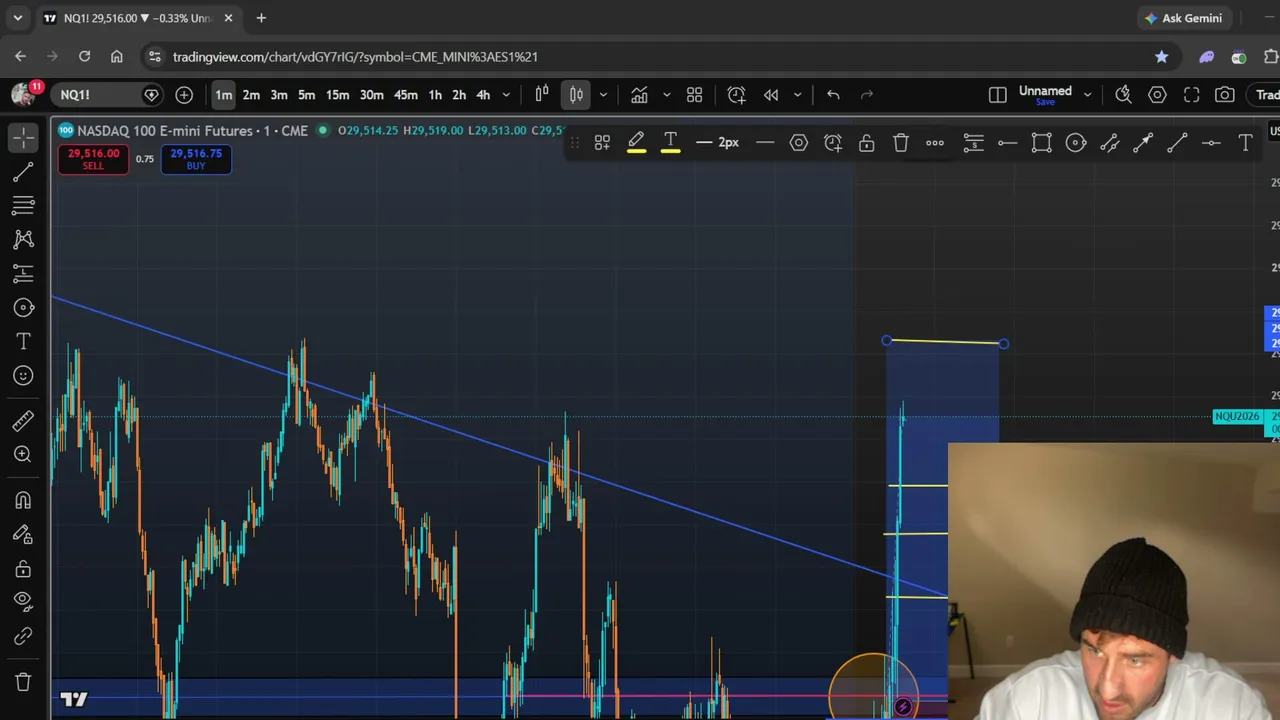Viewport: 1280px width, 720px height.
Task: Open drawing templates in floating toolbar
Action: click(x=602, y=143)
